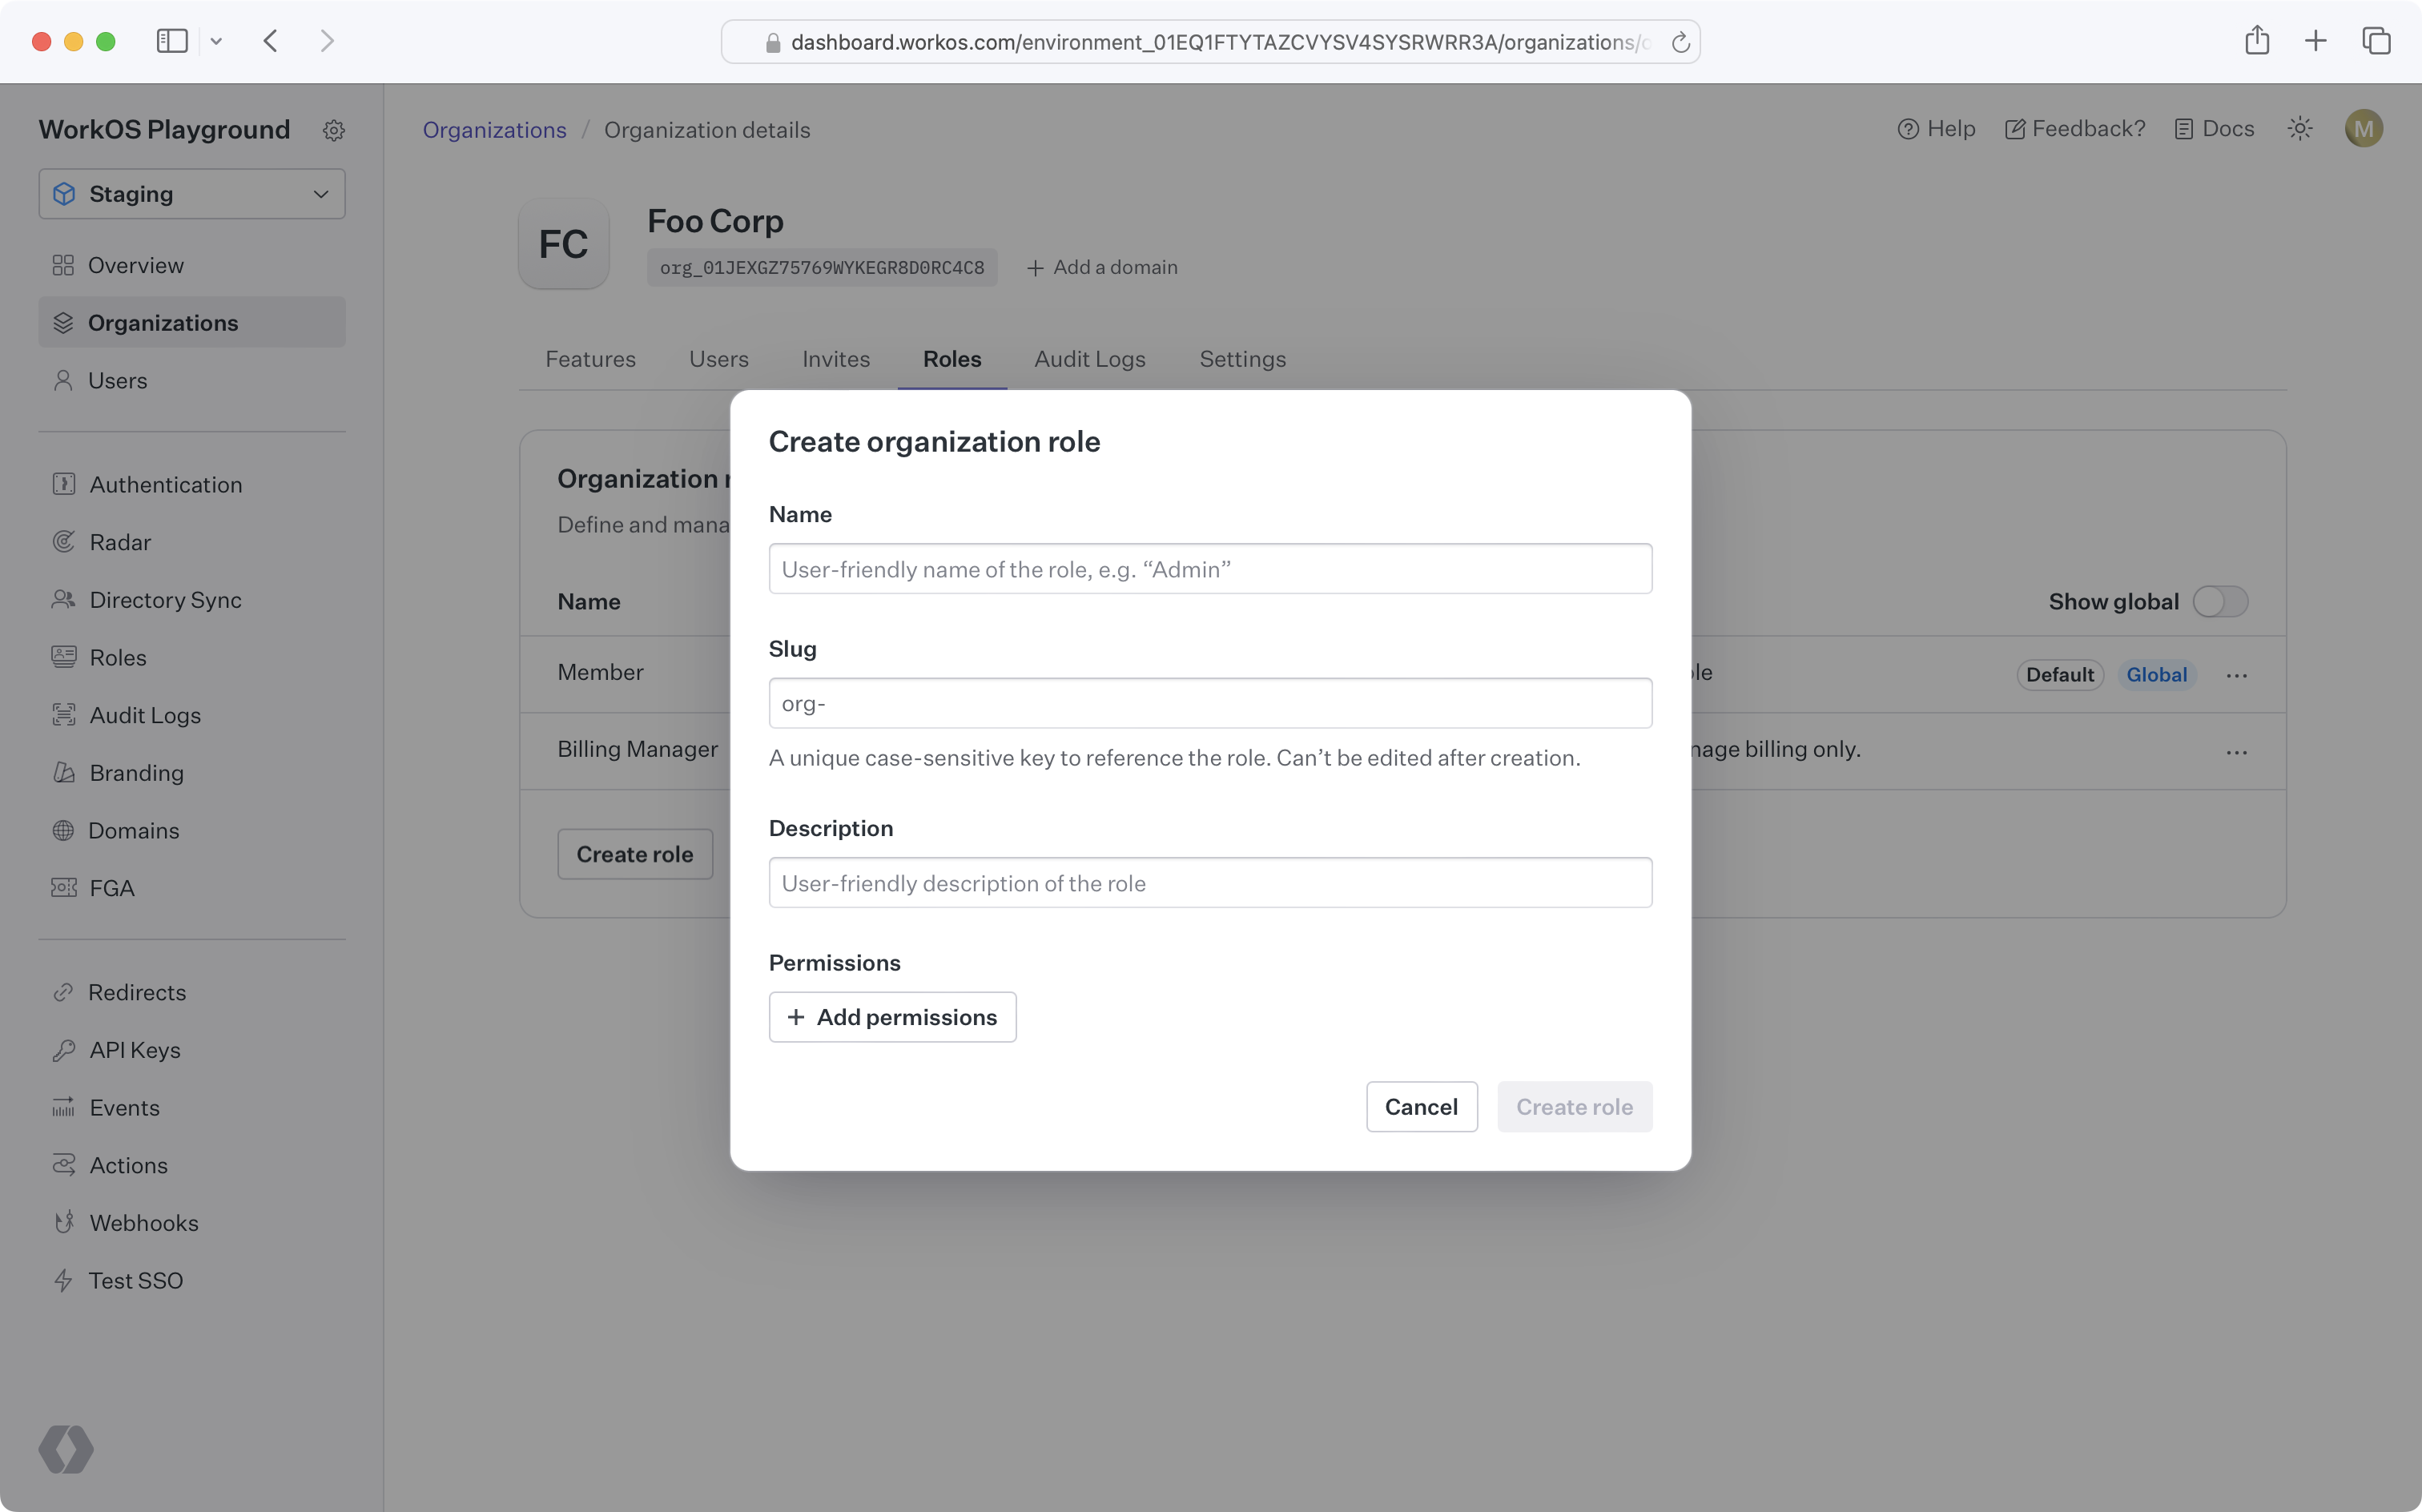Viewport: 2422px width, 1512px height.
Task: Click the Feedback button in header
Action: pos(2074,129)
